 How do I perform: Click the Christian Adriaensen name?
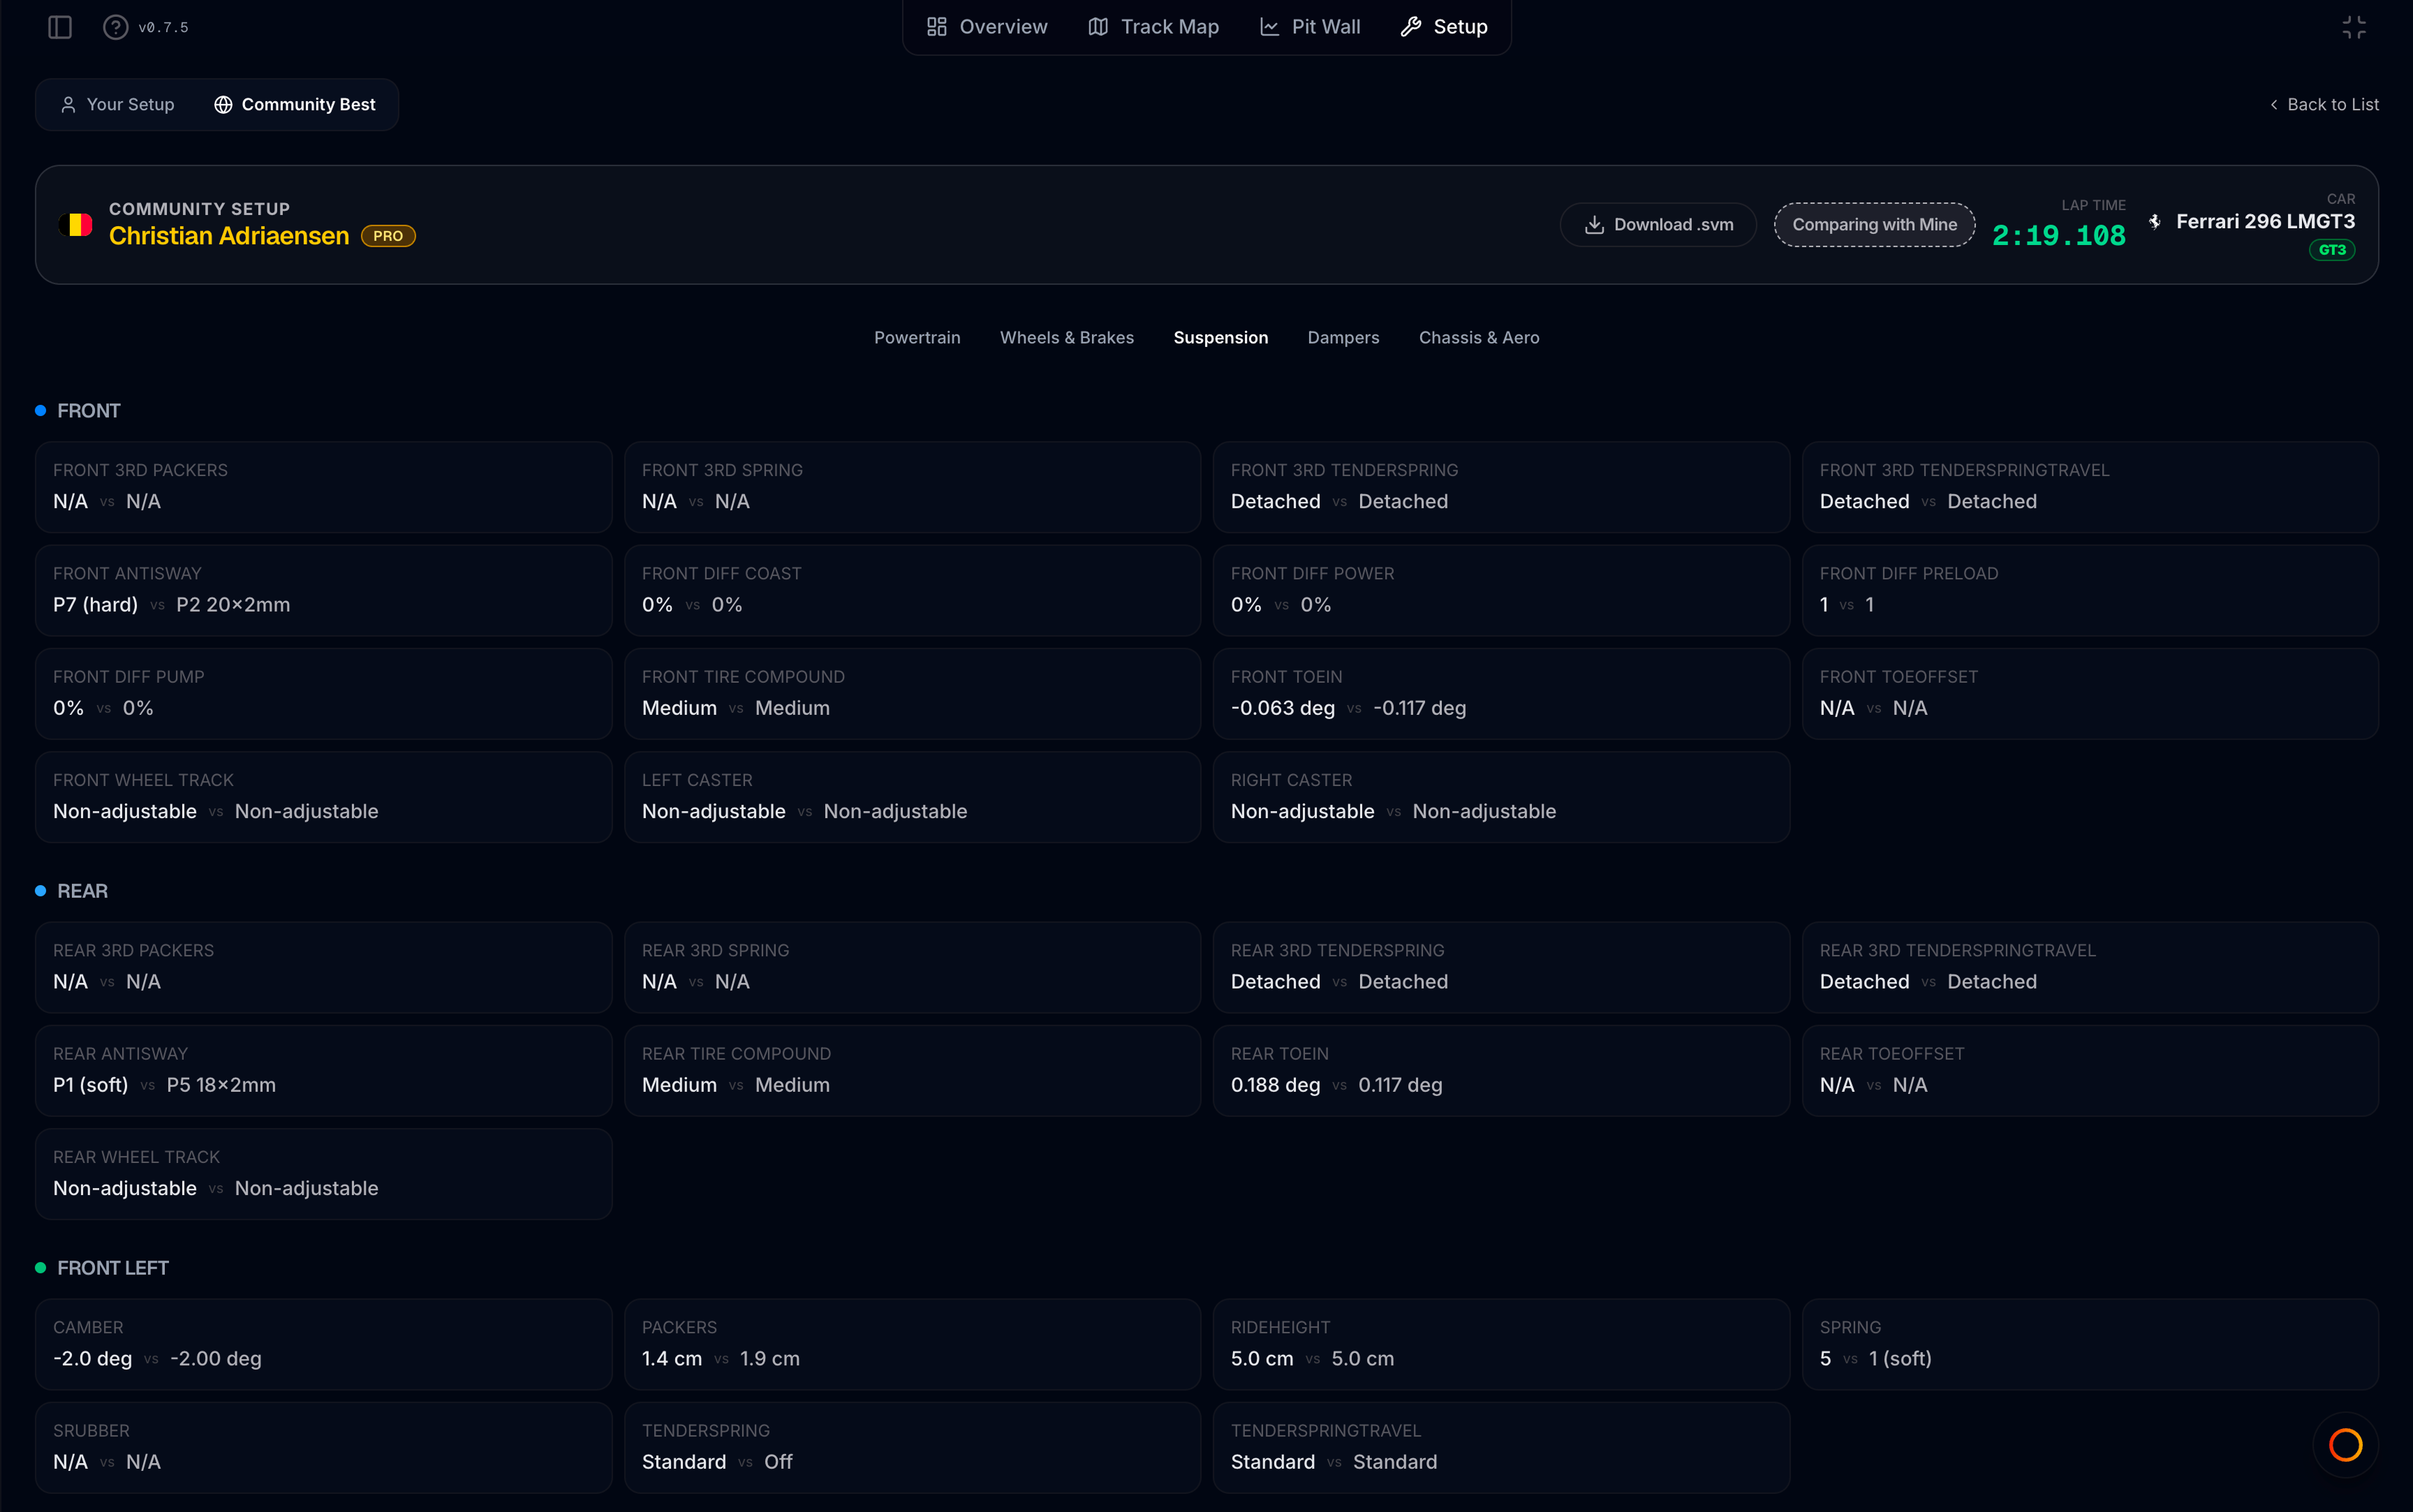(x=229, y=236)
